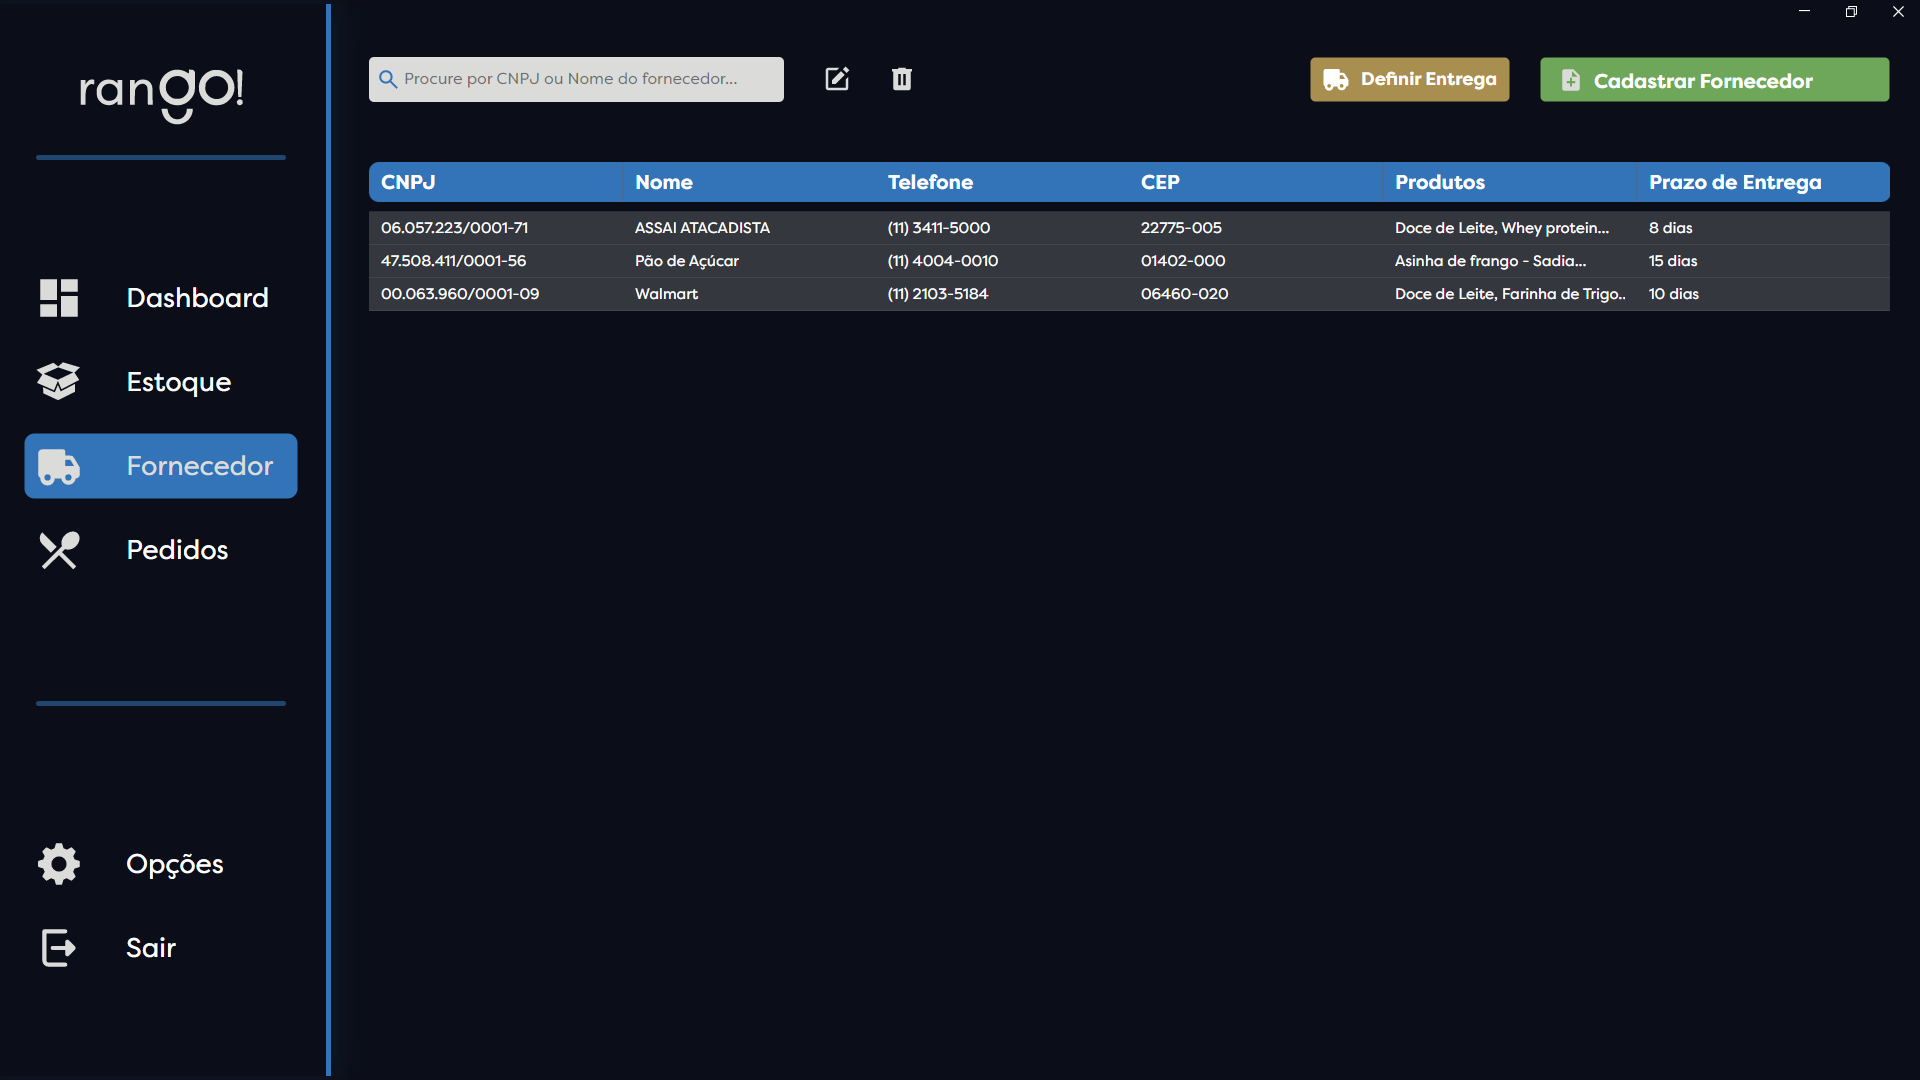Sort by the Prazo de Entrega column header
This screenshot has height=1080, width=1920.
[1734, 182]
